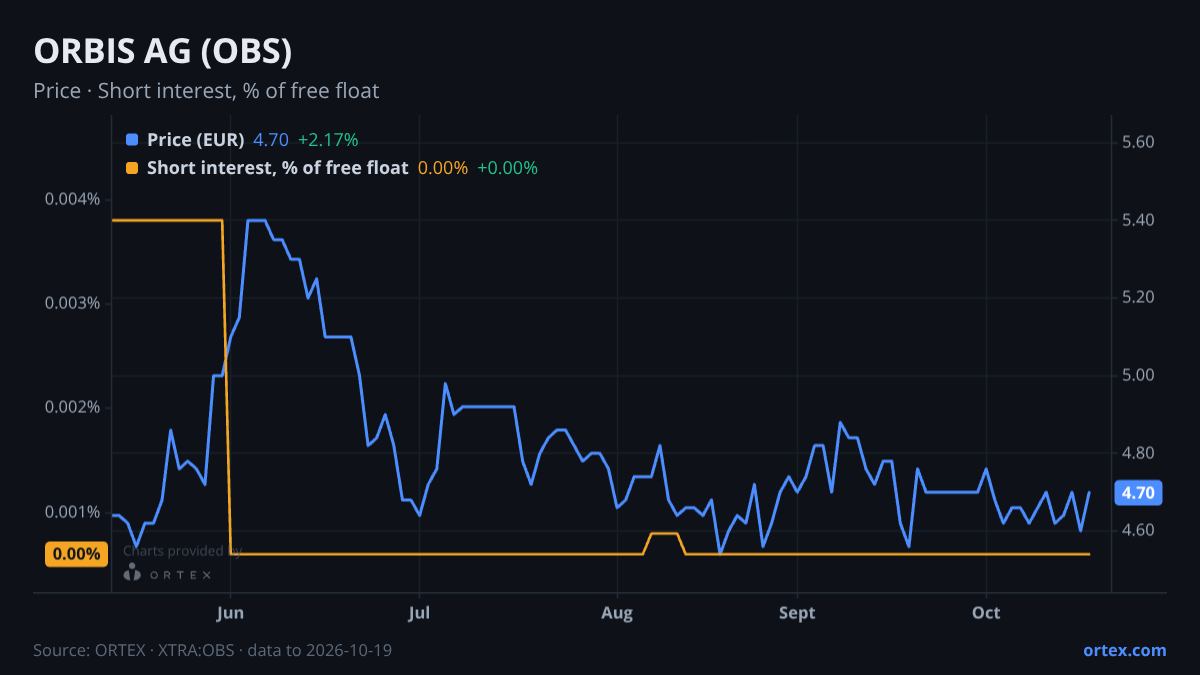Click the orange 0.00% short interest tag
1200x675 pixels.
pyautogui.click(x=75, y=554)
